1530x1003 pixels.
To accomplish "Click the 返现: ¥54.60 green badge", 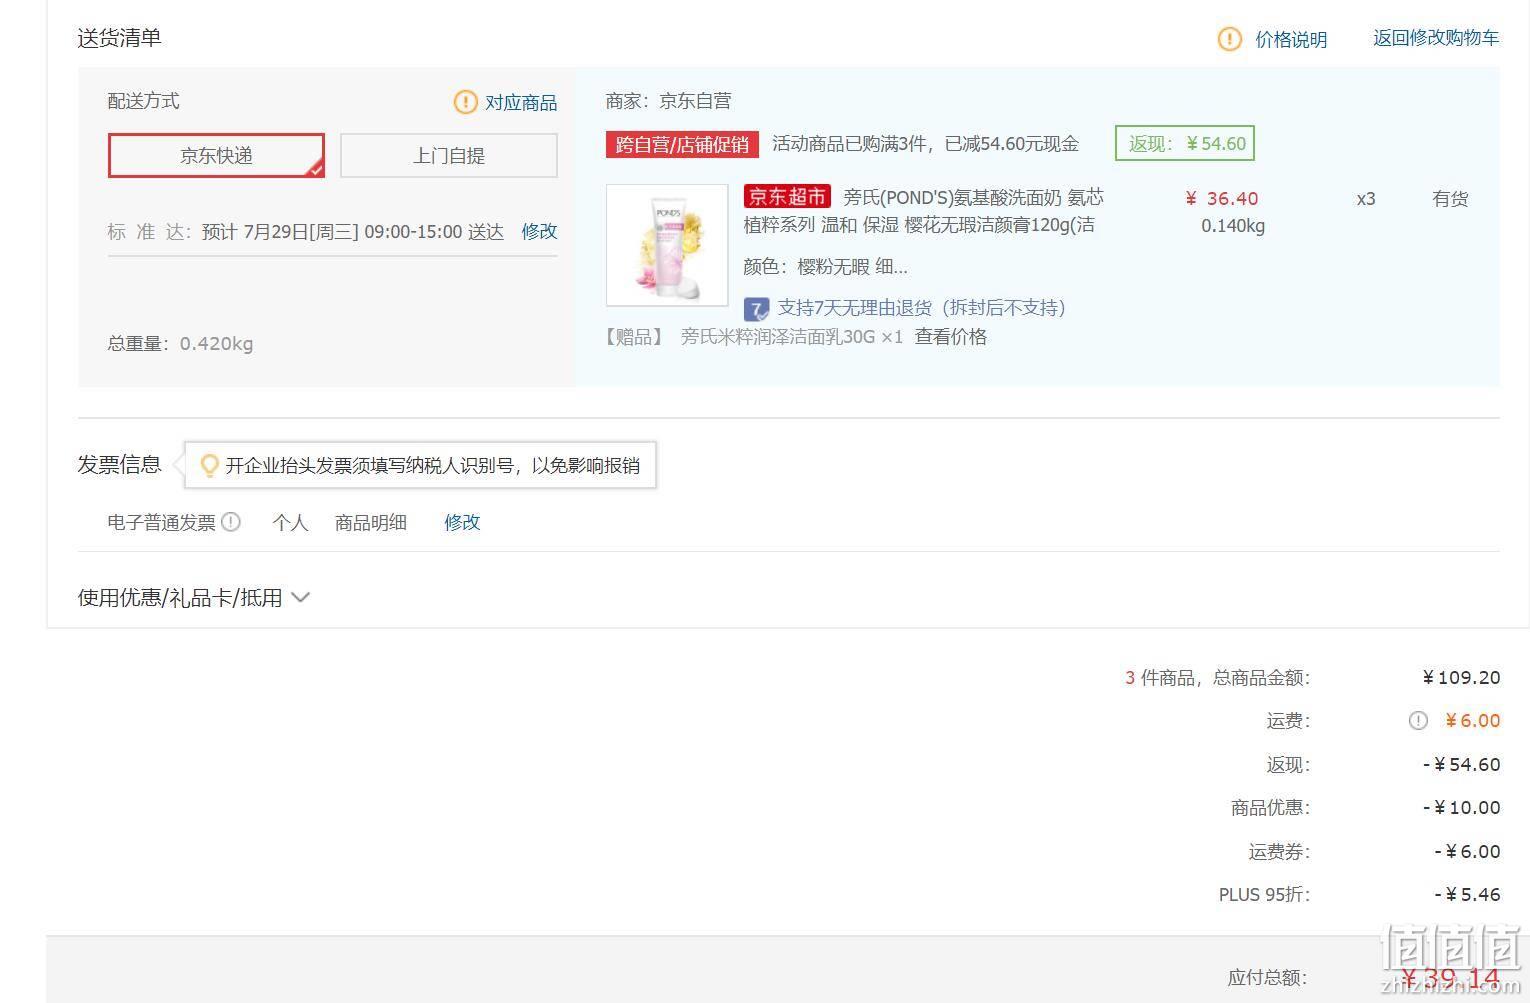I will (x=1185, y=144).
